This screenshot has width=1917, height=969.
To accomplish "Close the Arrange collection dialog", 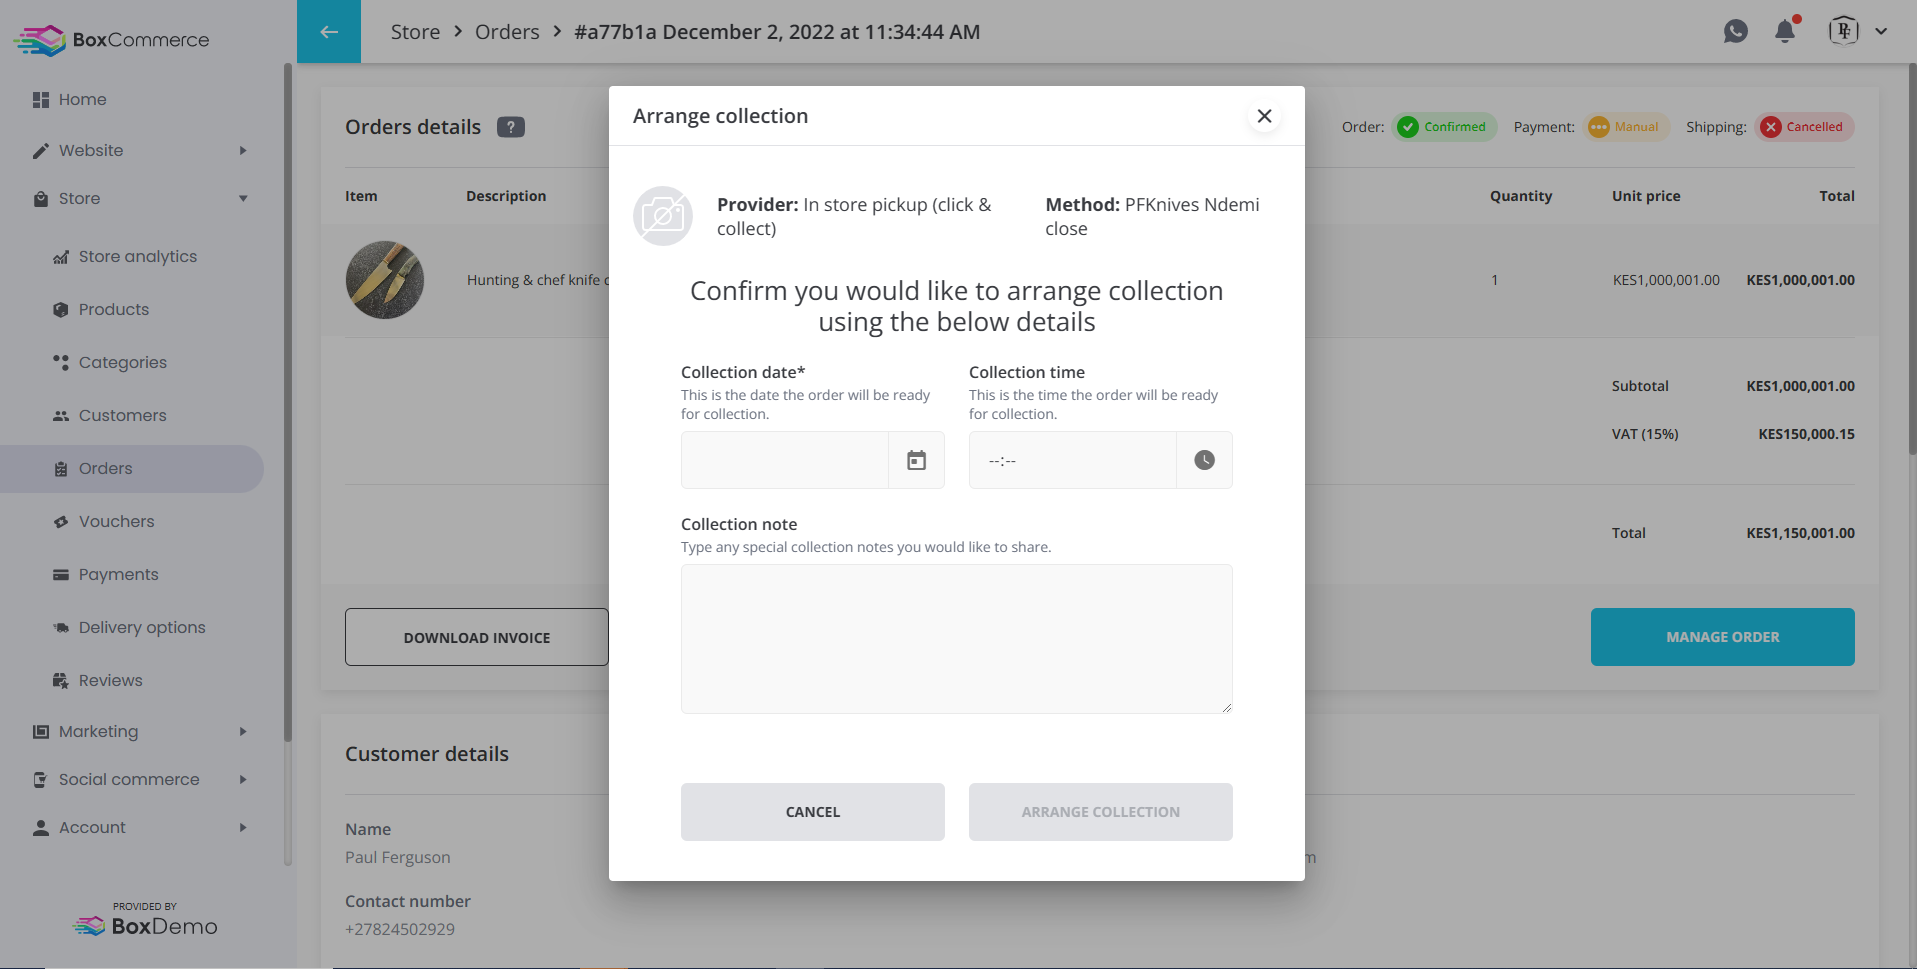I will coord(1265,116).
